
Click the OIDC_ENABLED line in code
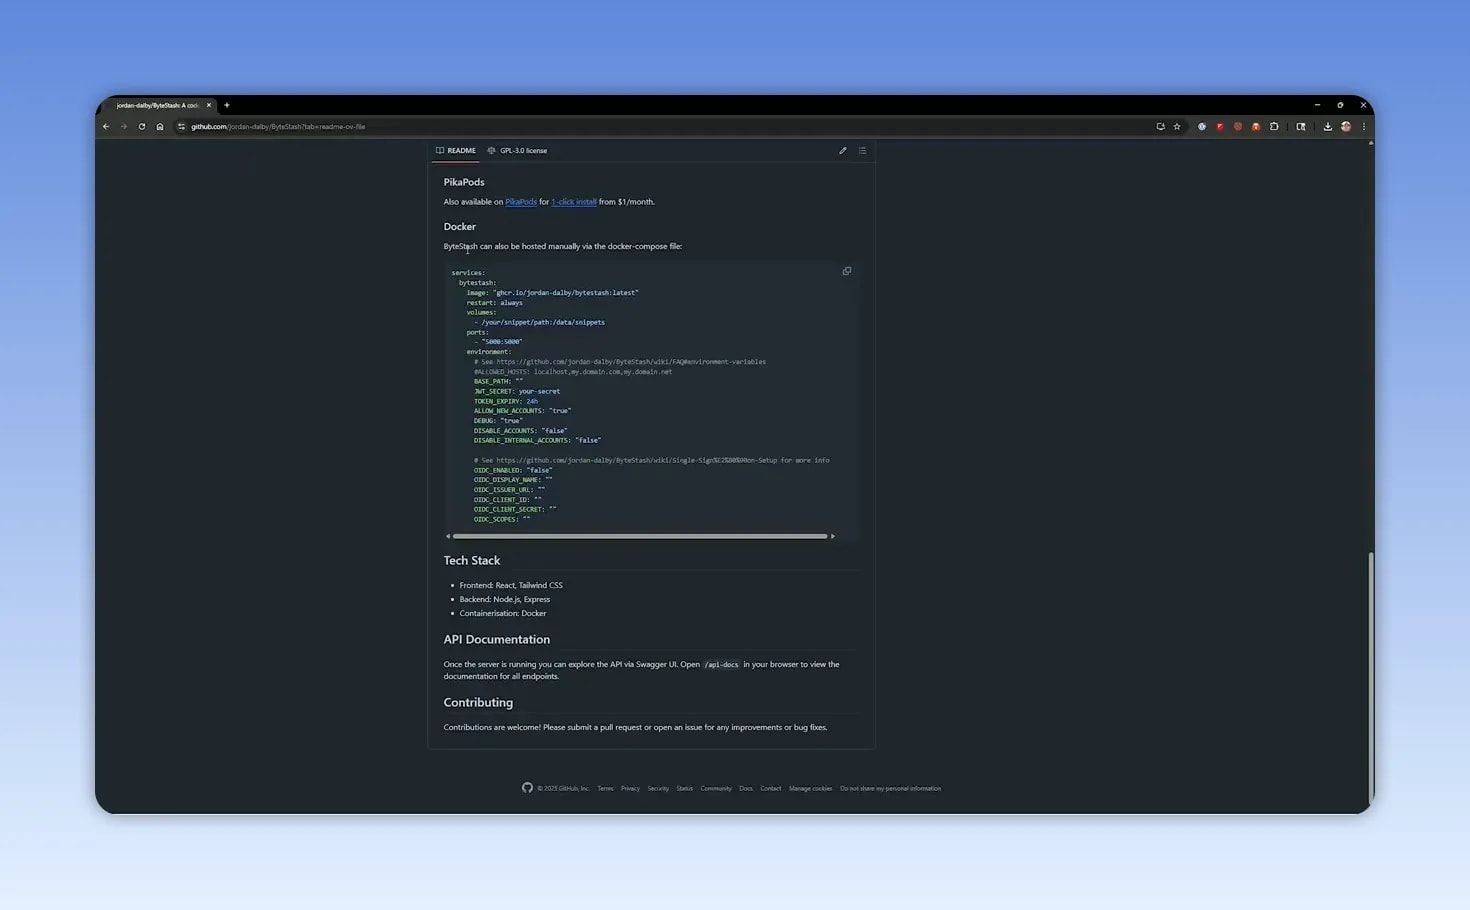click(513, 471)
